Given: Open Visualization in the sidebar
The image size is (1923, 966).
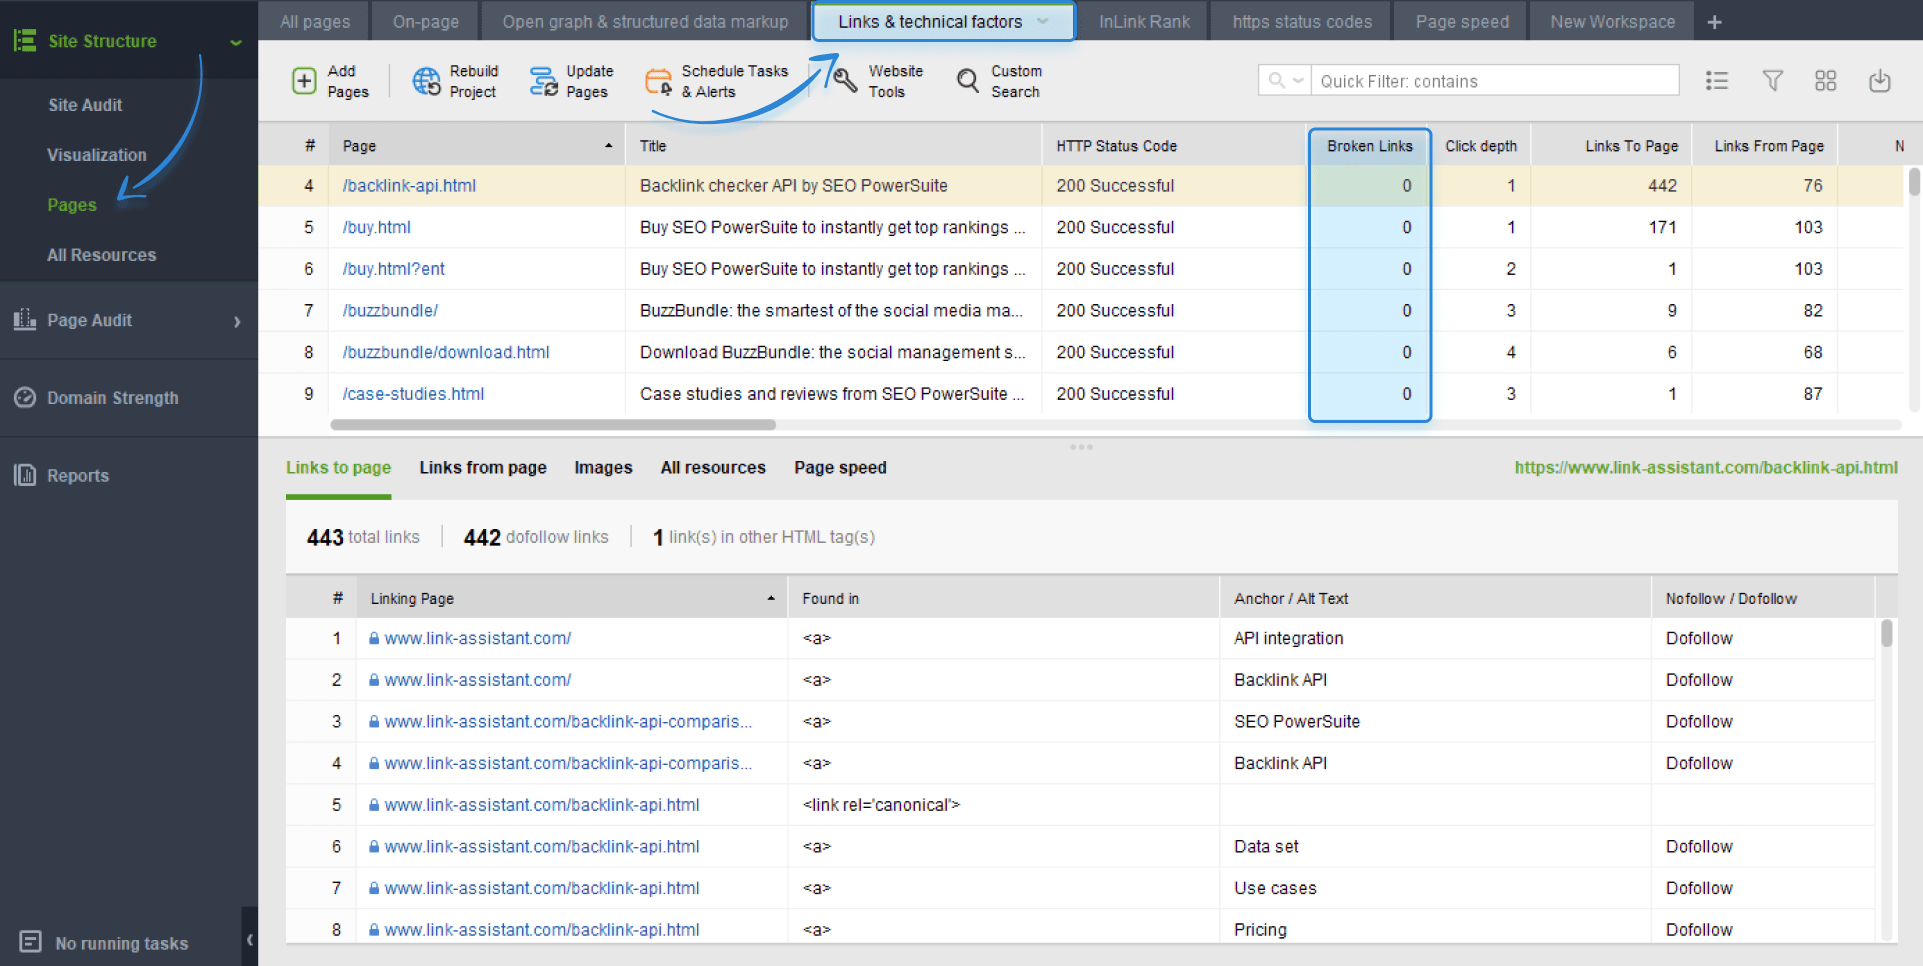Looking at the screenshot, I should coord(96,155).
